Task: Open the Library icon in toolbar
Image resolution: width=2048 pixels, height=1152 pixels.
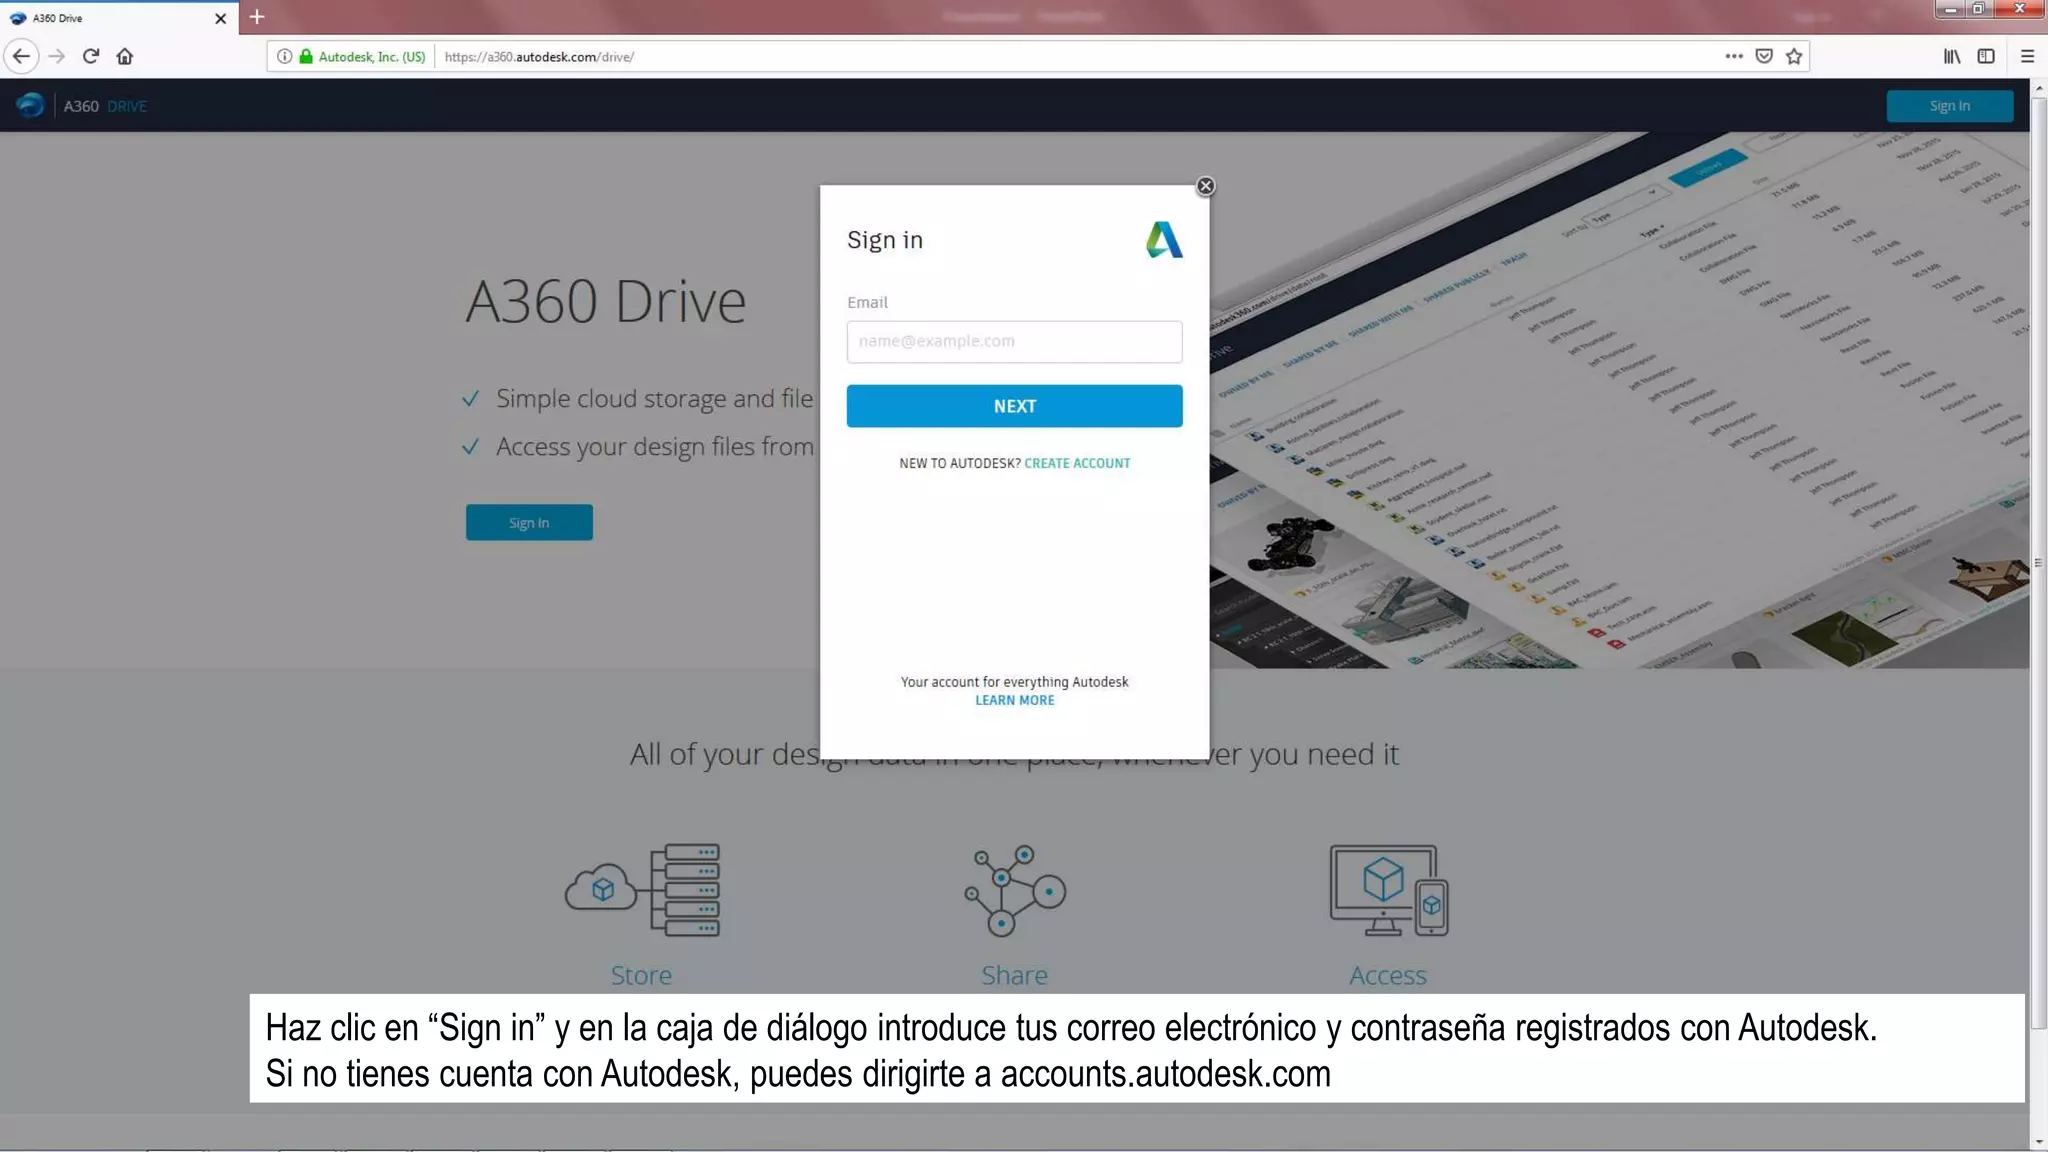Action: pos(1952,56)
